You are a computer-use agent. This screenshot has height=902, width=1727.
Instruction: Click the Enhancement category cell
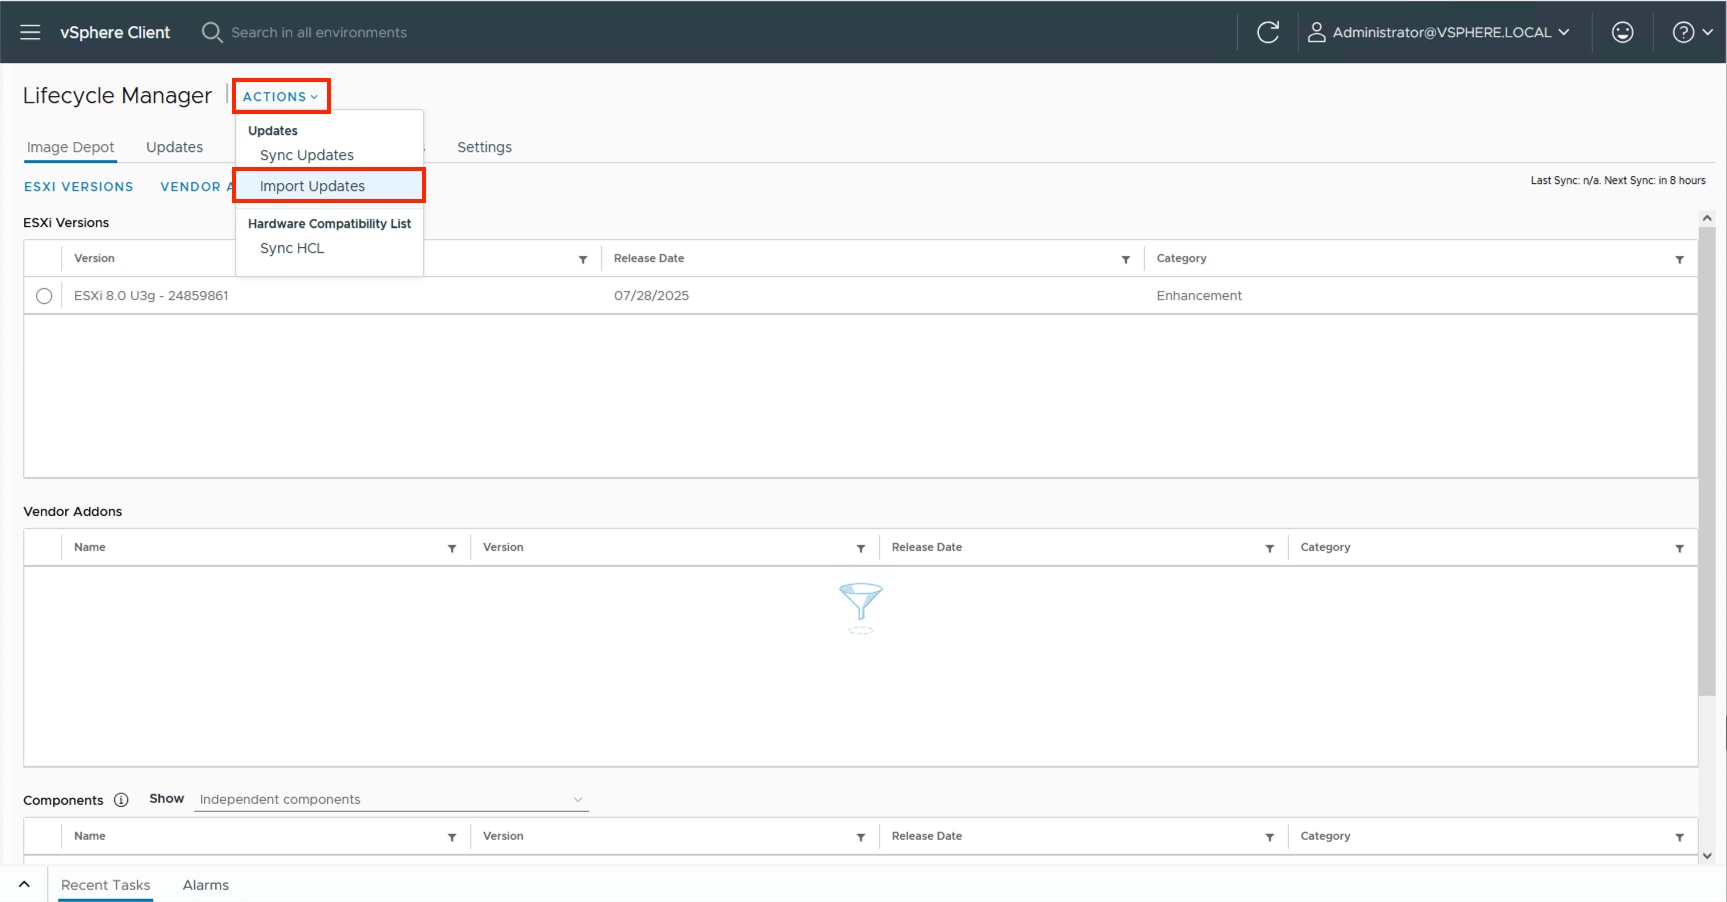1199,296
